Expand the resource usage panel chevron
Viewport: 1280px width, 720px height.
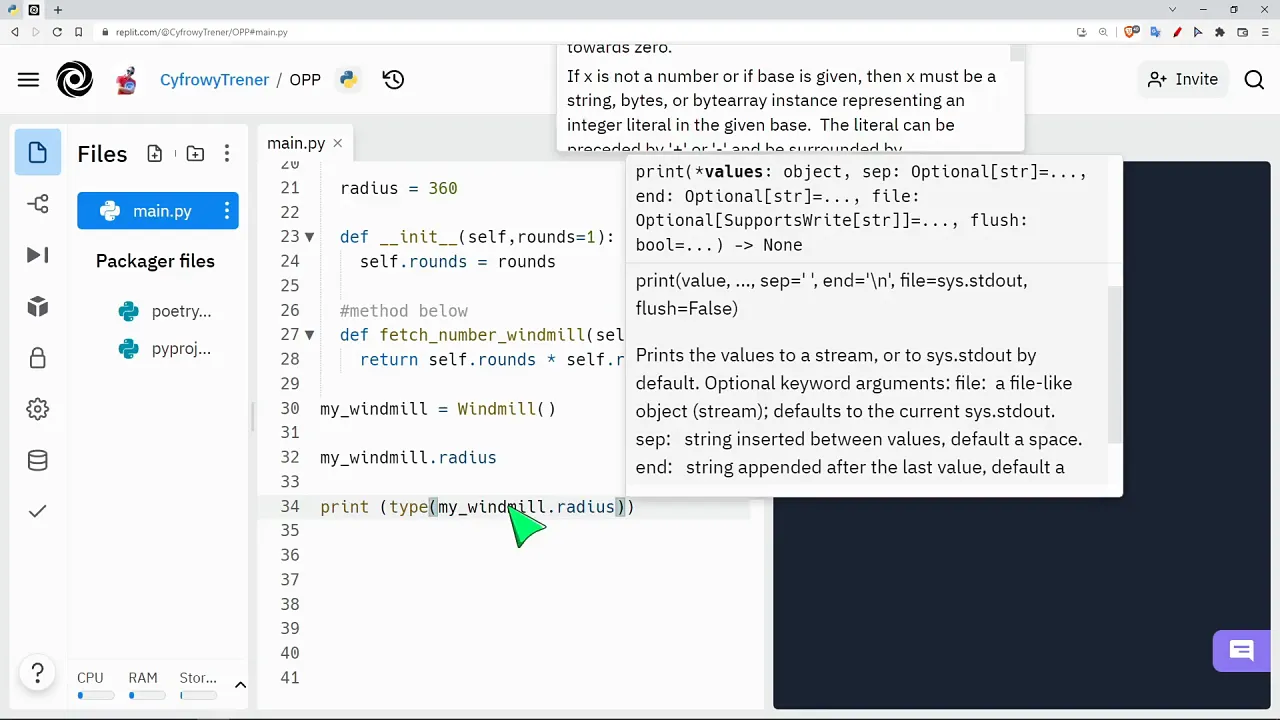pos(240,685)
